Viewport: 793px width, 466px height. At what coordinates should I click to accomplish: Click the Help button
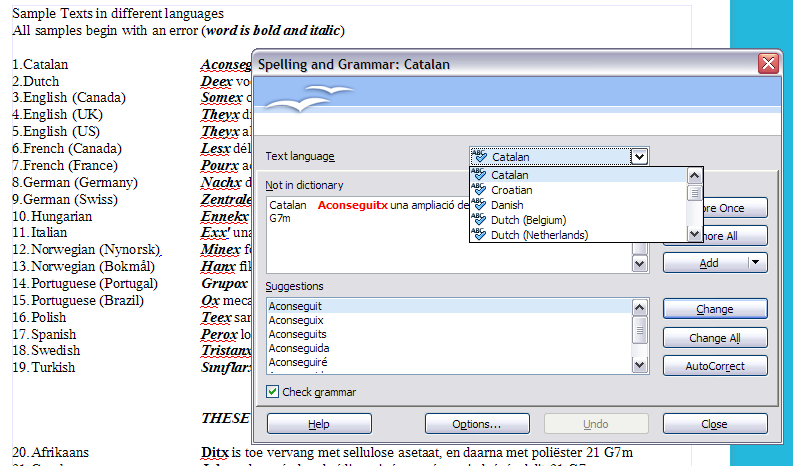click(318, 424)
